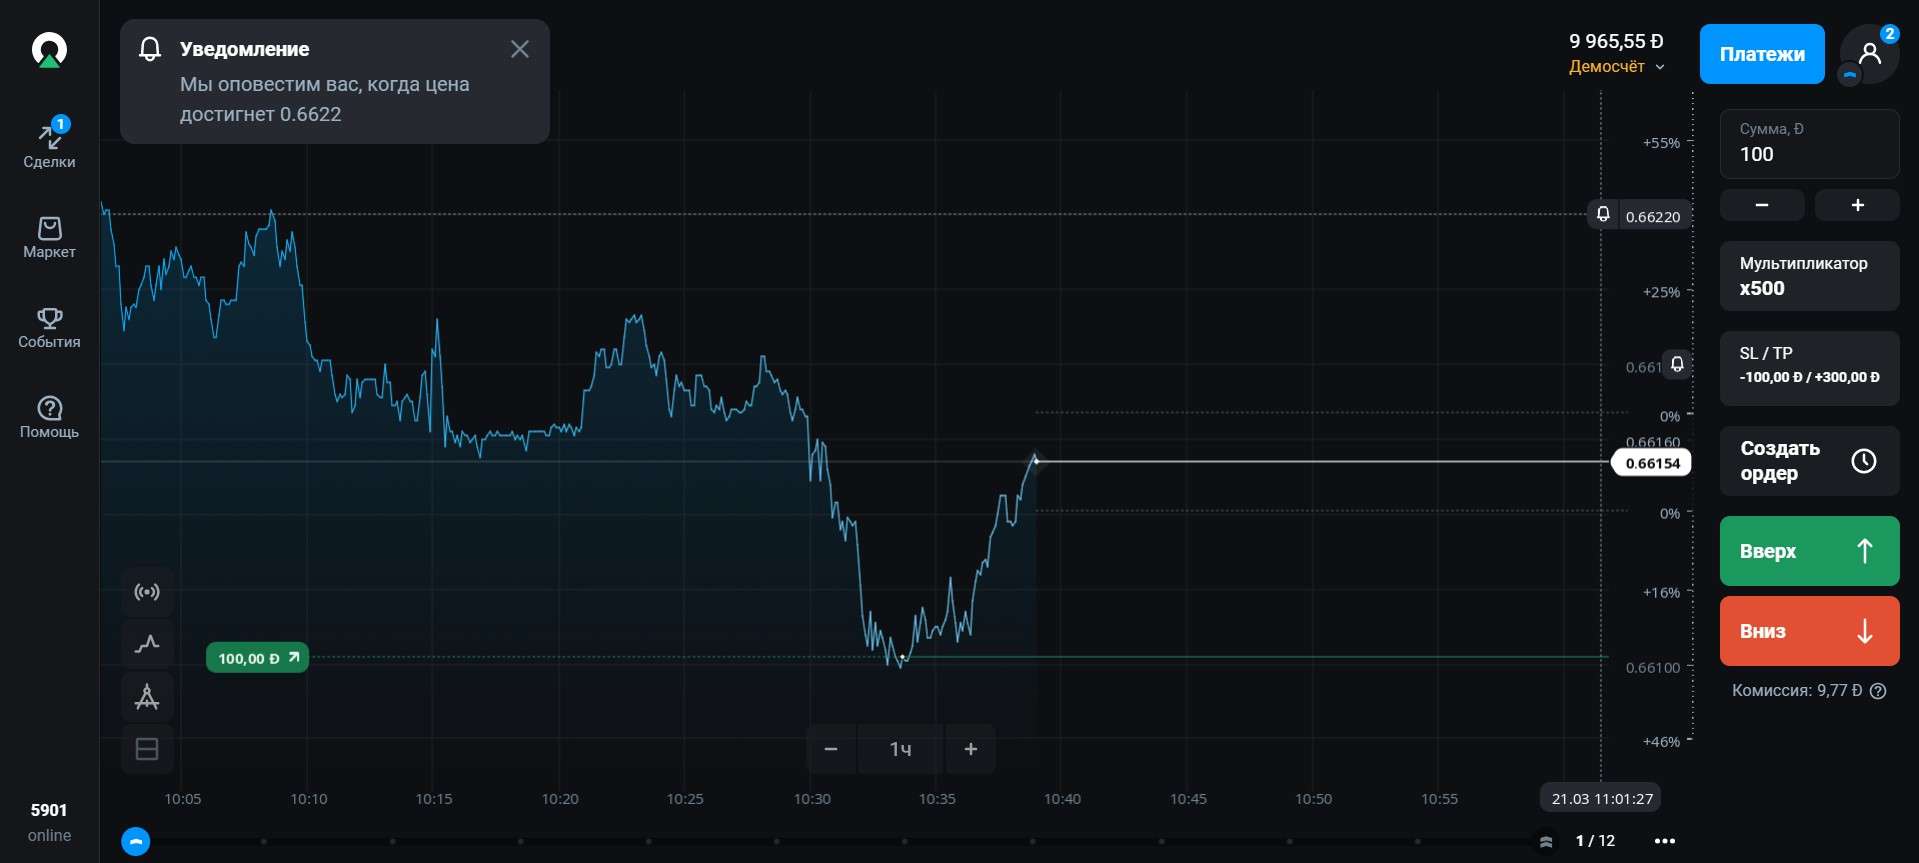Image resolution: width=1919 pixels, height=863 pixels.
Task: Decrease the trade amount with minus button
Action: pos(1762,205)
